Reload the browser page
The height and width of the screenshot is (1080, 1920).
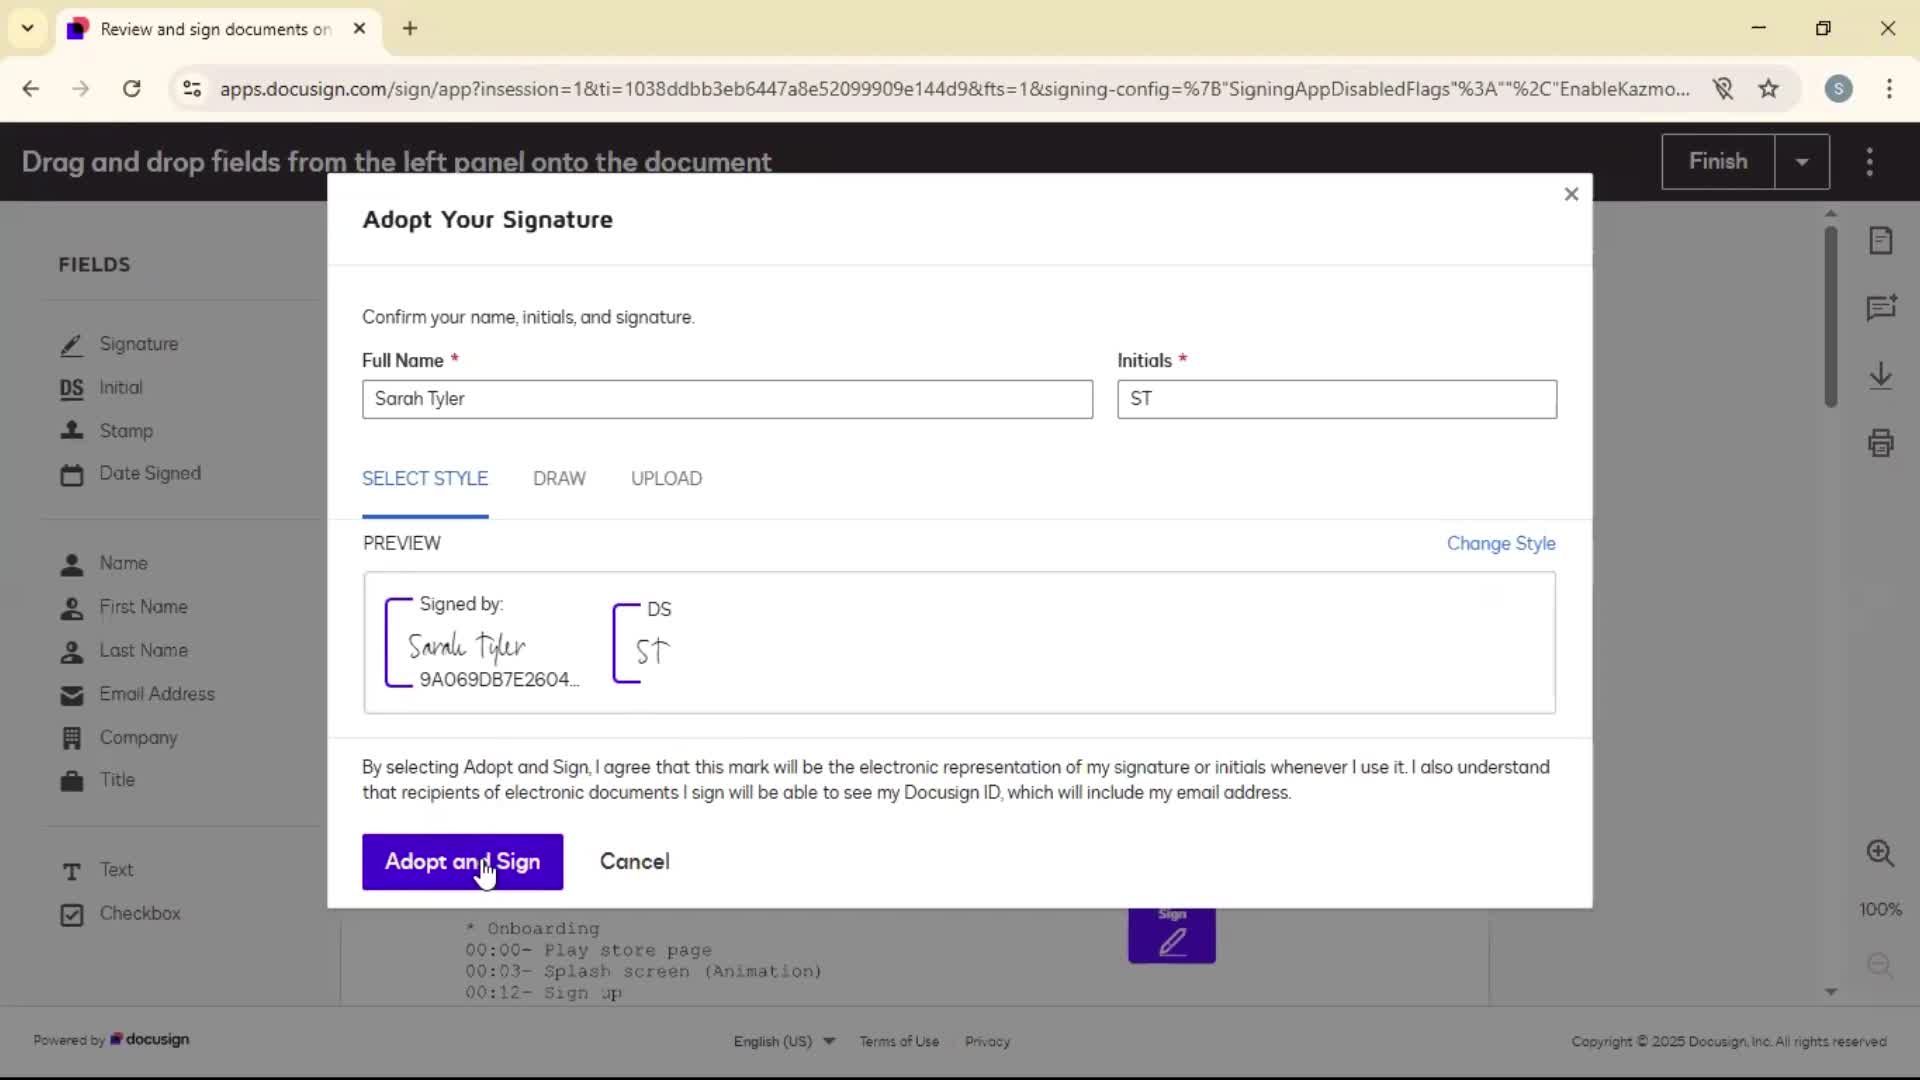click(x=131, y=89)
